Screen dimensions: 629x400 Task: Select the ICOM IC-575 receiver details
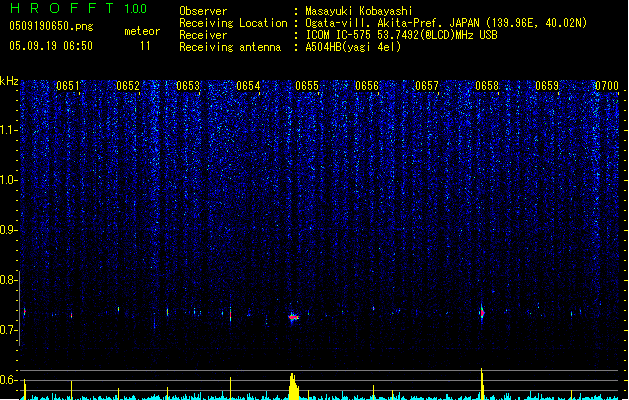coord(401,35)
